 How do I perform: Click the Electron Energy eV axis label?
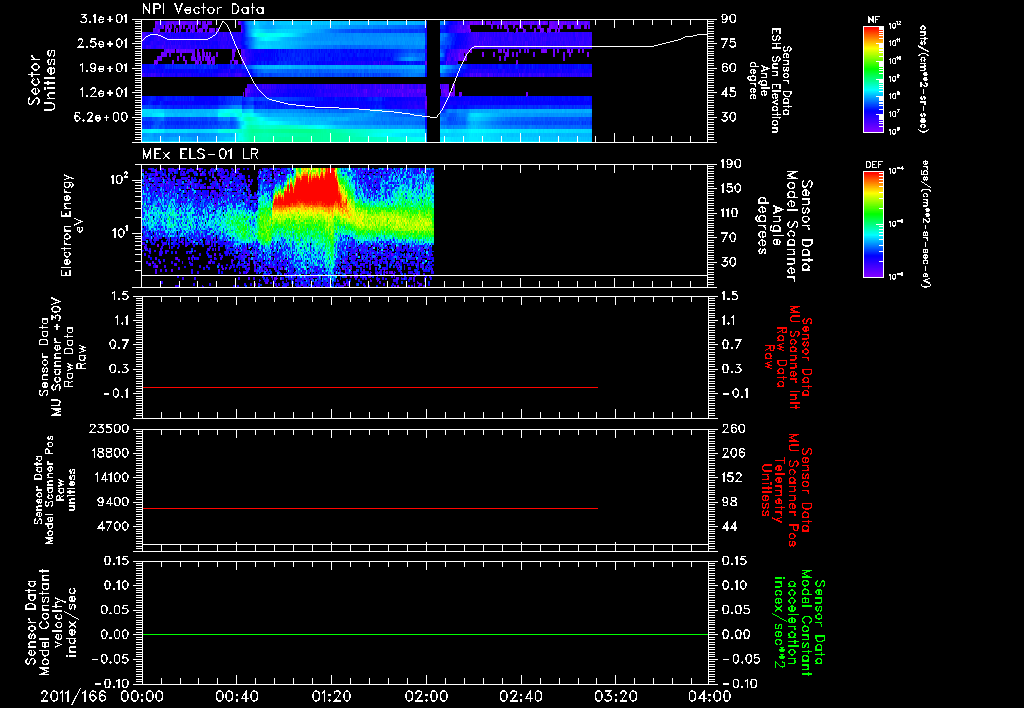point(71,225)
